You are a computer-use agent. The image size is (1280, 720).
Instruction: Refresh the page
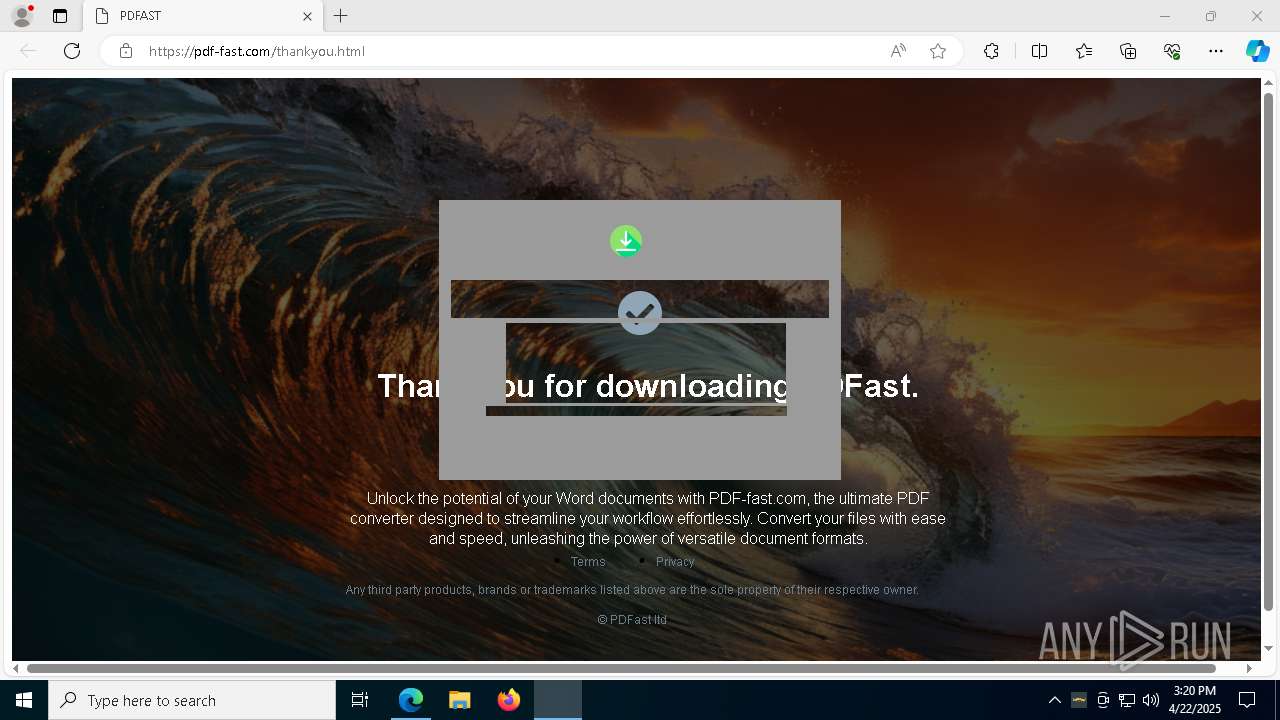pyautogui.click(x=72, y=51)
